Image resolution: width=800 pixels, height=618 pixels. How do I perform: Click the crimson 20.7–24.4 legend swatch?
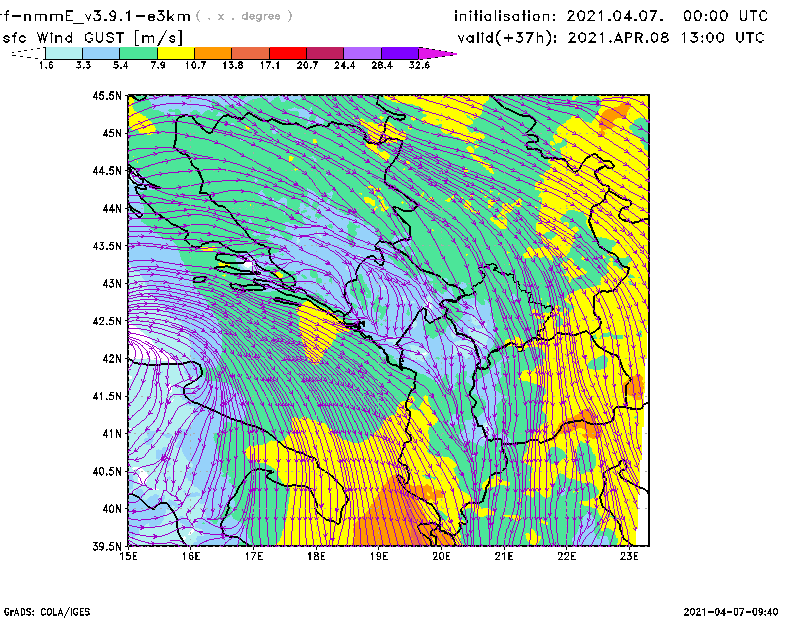[x=326, y=53]
